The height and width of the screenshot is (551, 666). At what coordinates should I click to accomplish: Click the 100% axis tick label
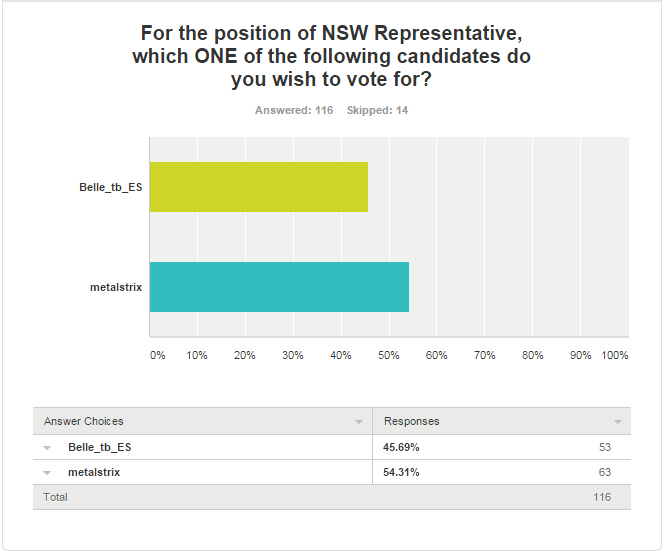click(615, 355)
